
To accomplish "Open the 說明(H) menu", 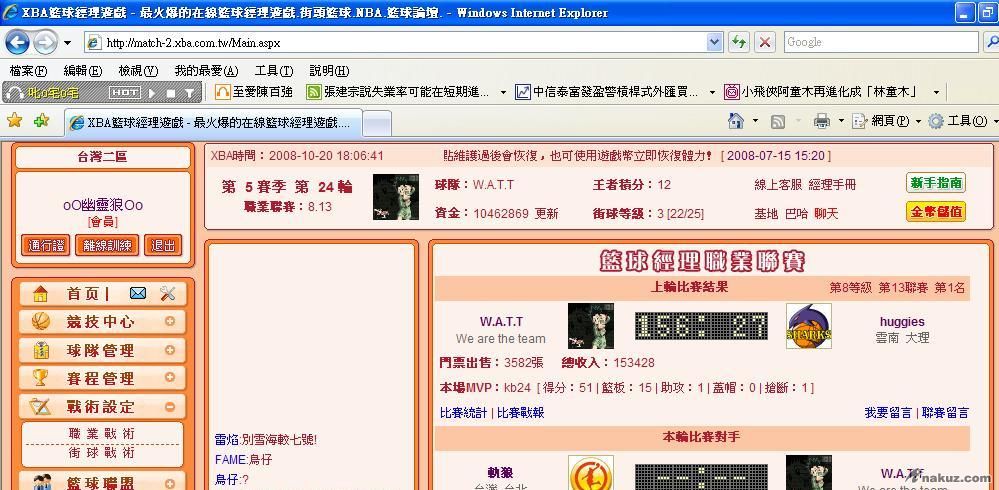I will (x=329, y=71).
